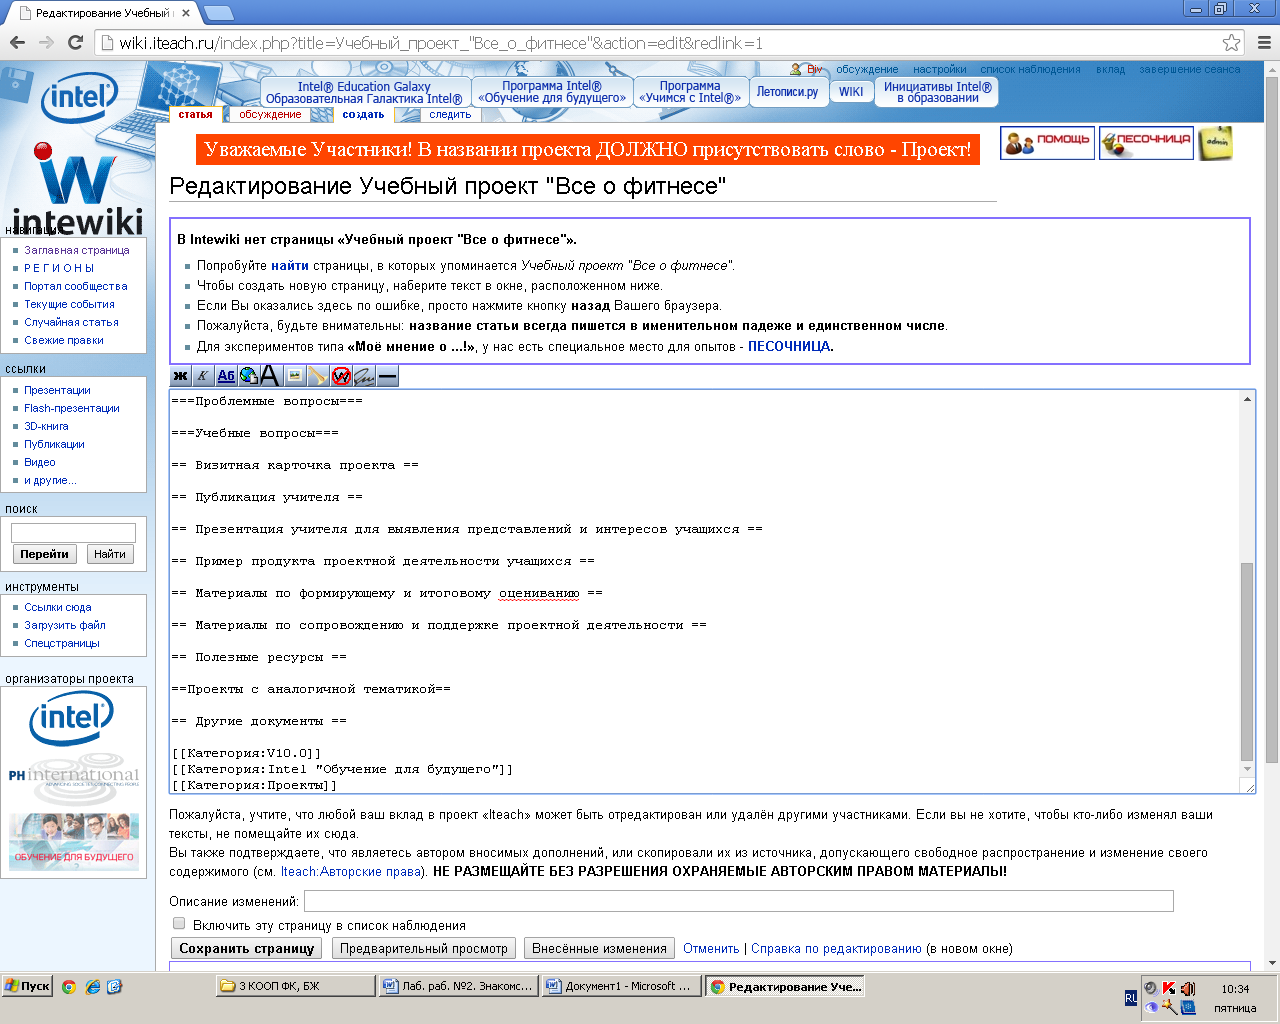The height and width of the screenshot is (1024, 1280).
Task: Reload the page in the browser
Action: (75, 42)
